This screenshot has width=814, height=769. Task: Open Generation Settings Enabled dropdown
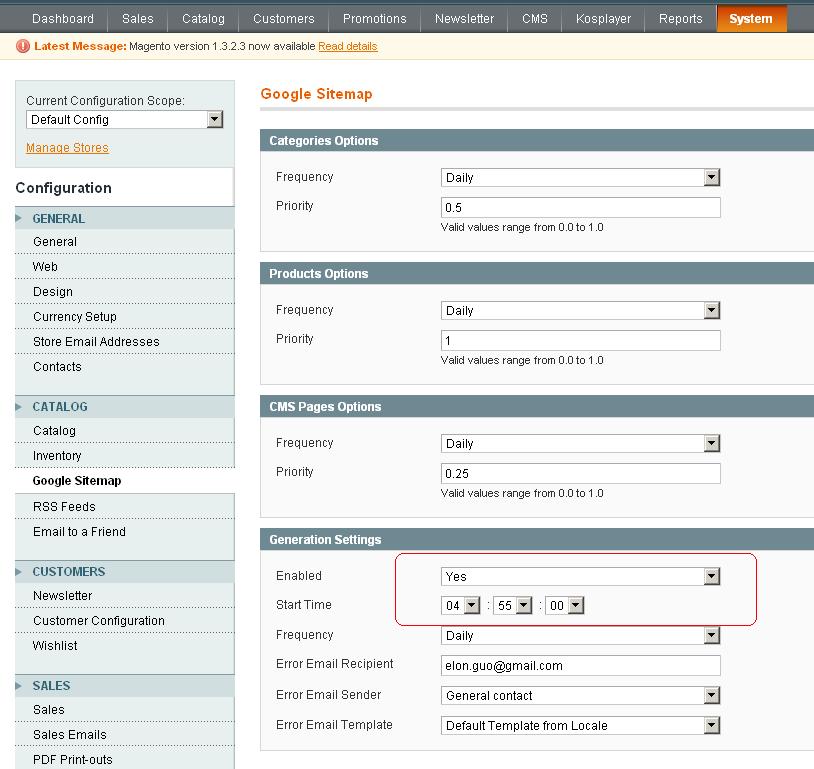(580, 577)
